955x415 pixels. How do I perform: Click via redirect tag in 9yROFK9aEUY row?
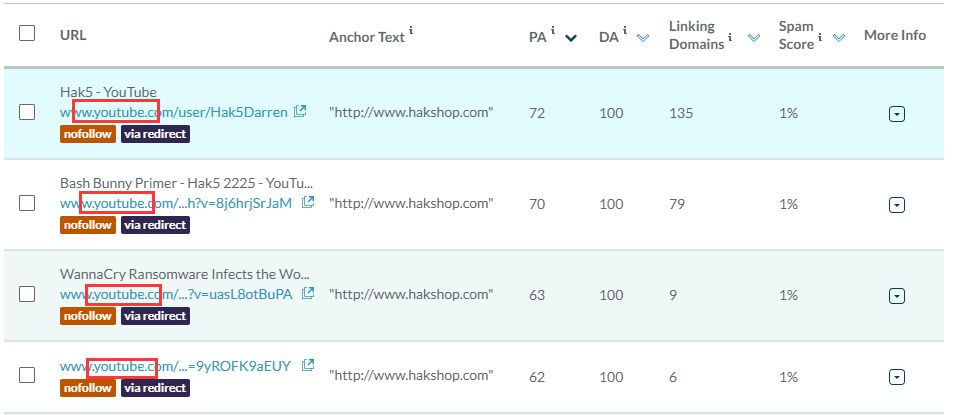tap(155, 388)
